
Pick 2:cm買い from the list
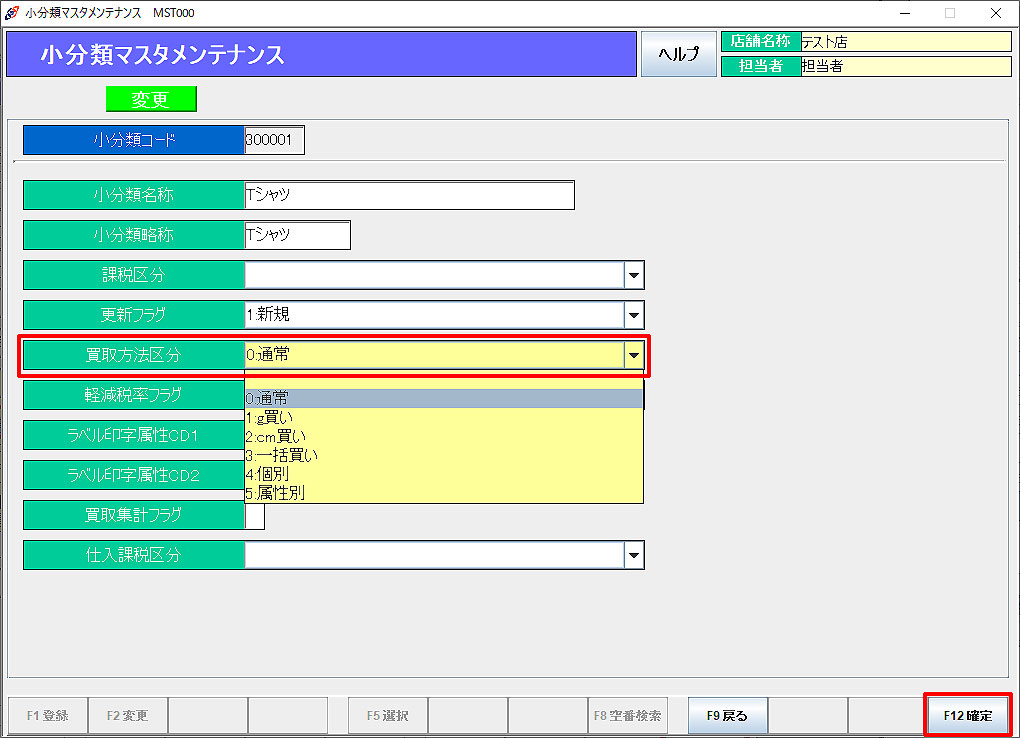click(443, 437)
